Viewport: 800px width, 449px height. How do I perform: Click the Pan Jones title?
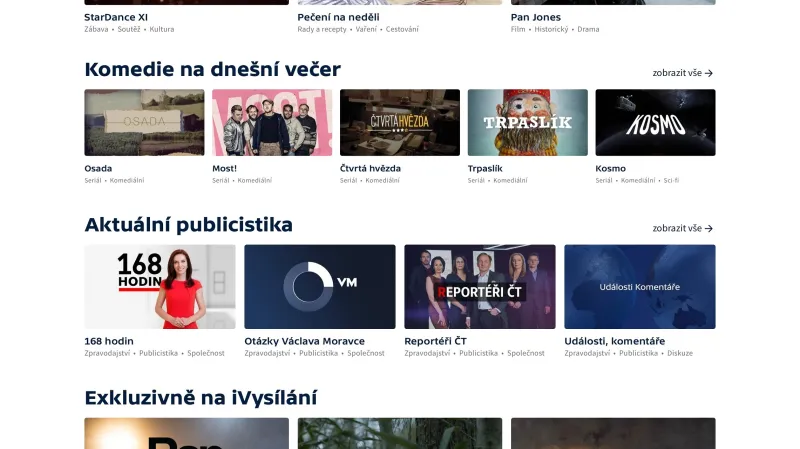[536, 17]
